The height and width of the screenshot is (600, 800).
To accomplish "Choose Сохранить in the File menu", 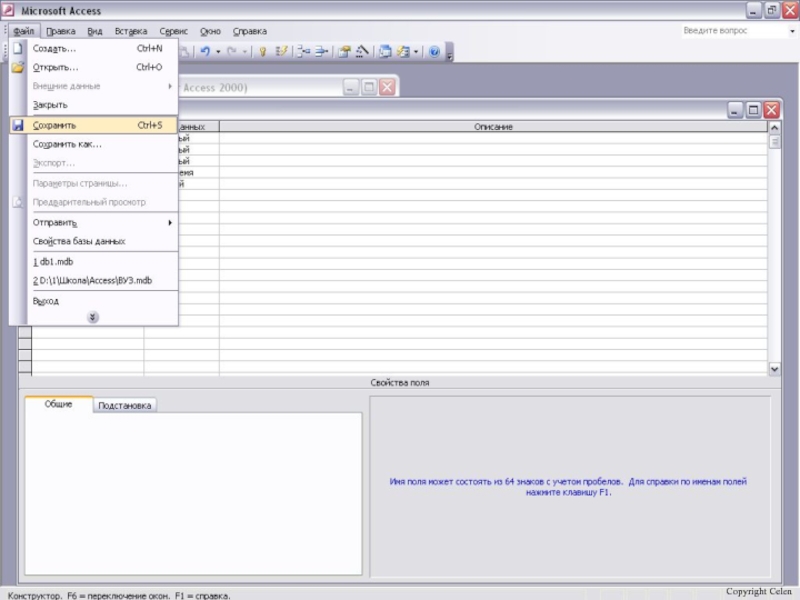I will tap(55, 126).
